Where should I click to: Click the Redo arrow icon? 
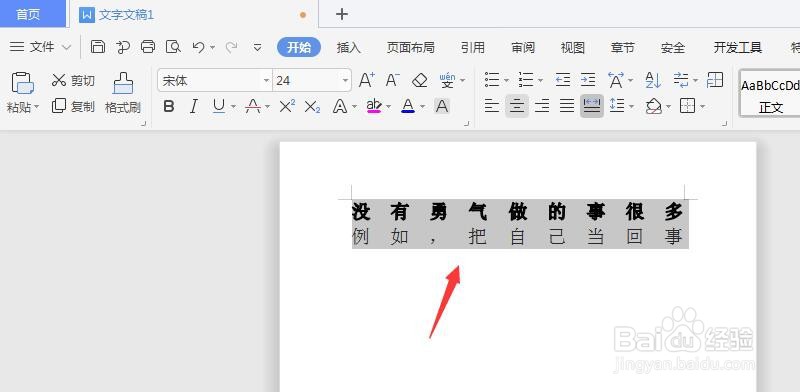coord(231,47)
